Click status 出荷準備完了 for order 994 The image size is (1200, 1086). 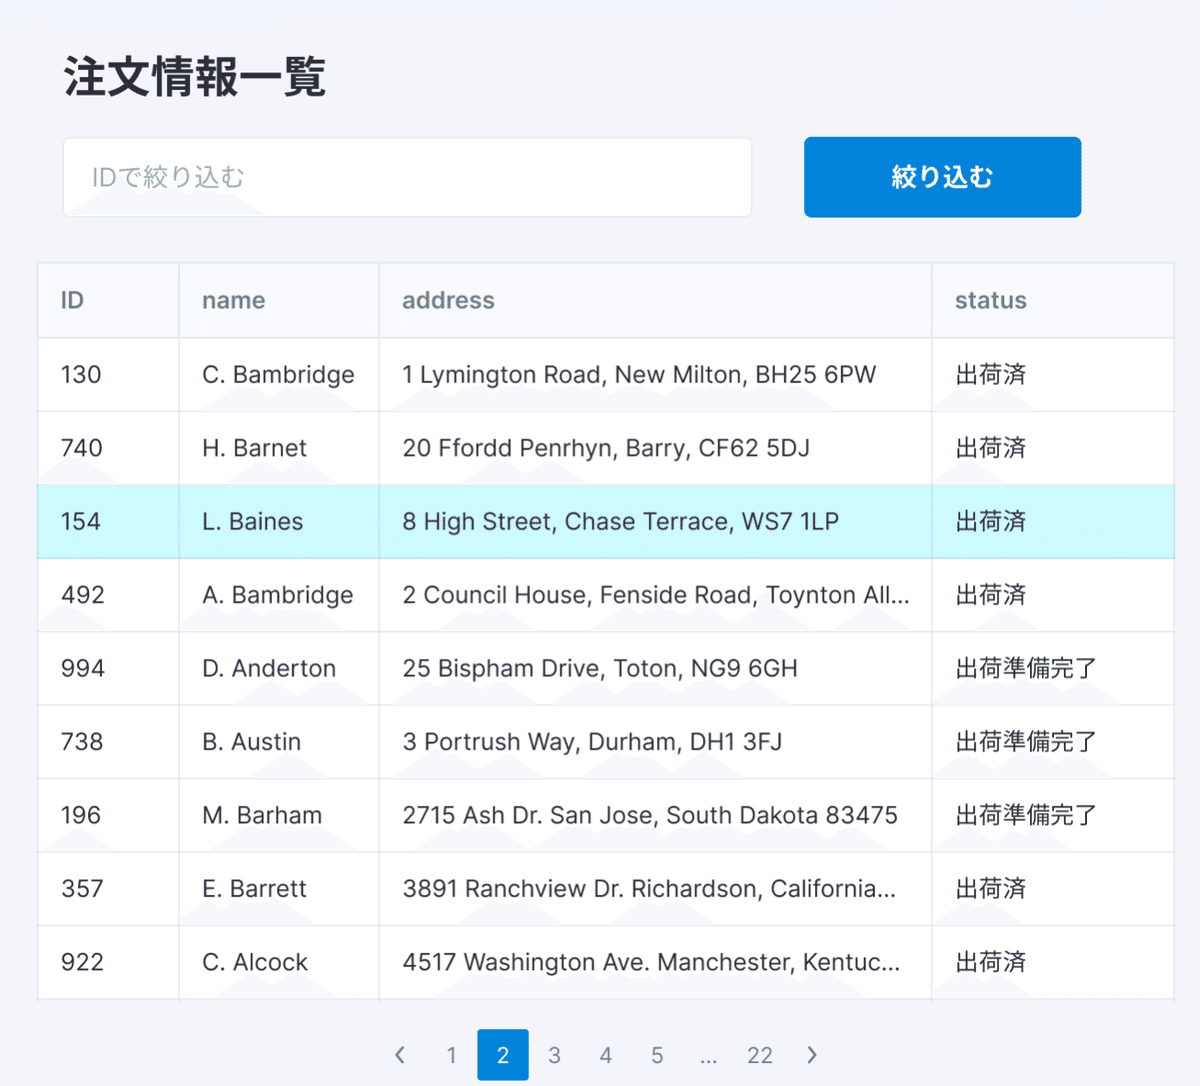pyautogui.click(x=1026, y=668)
